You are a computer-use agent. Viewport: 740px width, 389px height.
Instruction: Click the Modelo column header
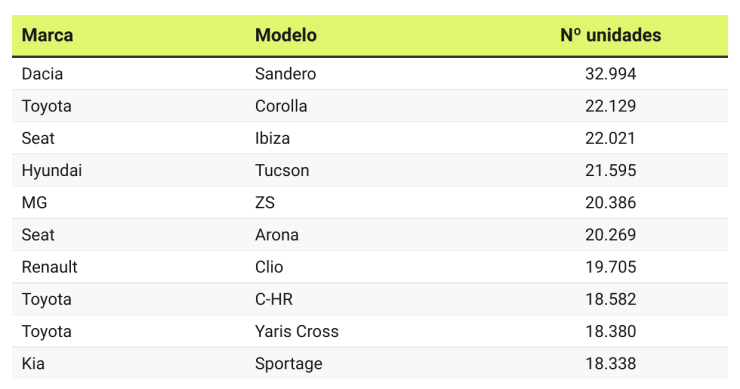point(286,35)
